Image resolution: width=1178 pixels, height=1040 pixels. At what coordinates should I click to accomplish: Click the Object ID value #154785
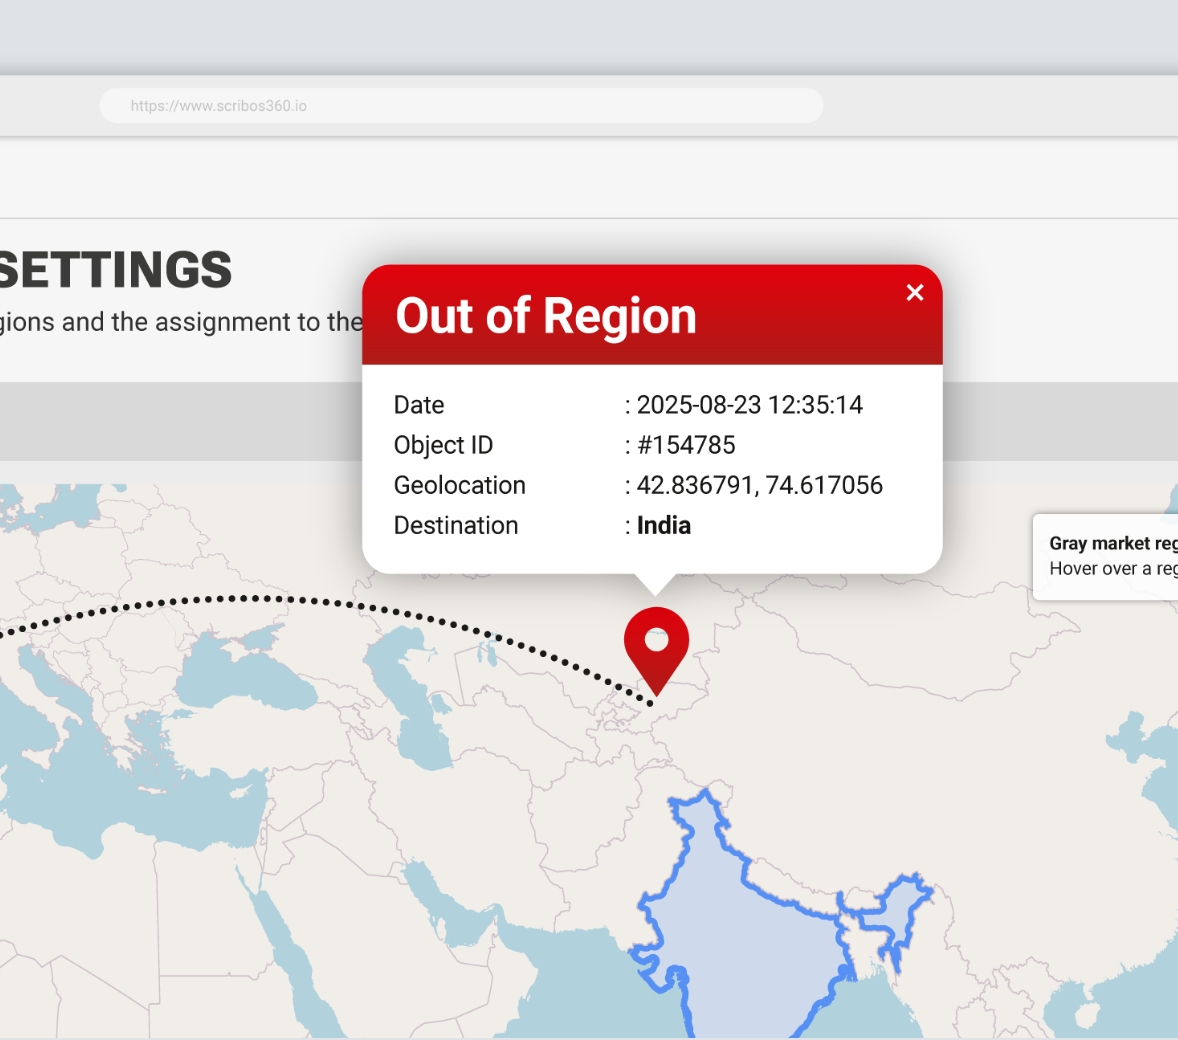coord(686,445)
